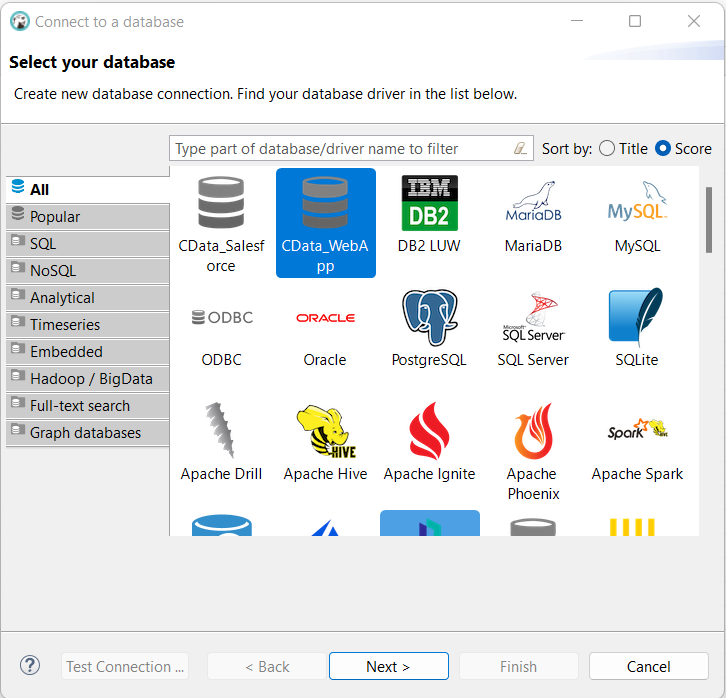Click the driver list vertical scrollbar
This screenshot has width=726, height=698.
(x=709, y=220)
